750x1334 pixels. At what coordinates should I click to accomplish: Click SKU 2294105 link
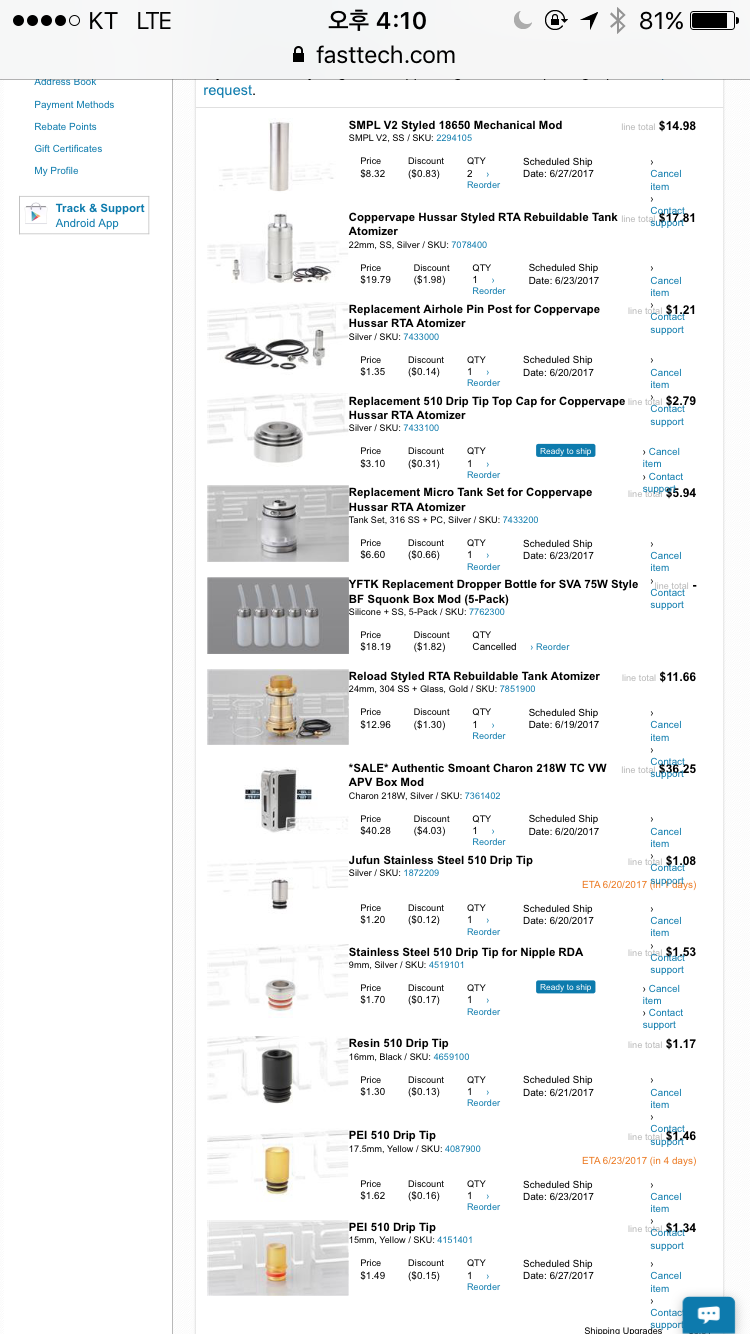(454, 138)
